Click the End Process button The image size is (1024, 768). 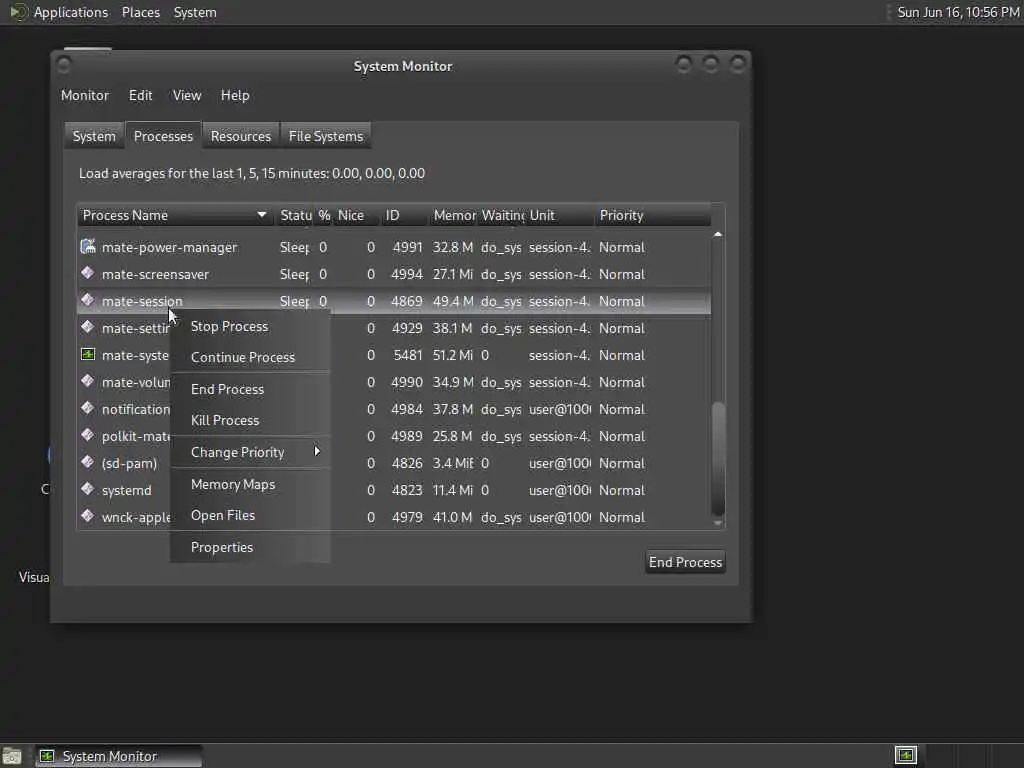pos(685,562)
